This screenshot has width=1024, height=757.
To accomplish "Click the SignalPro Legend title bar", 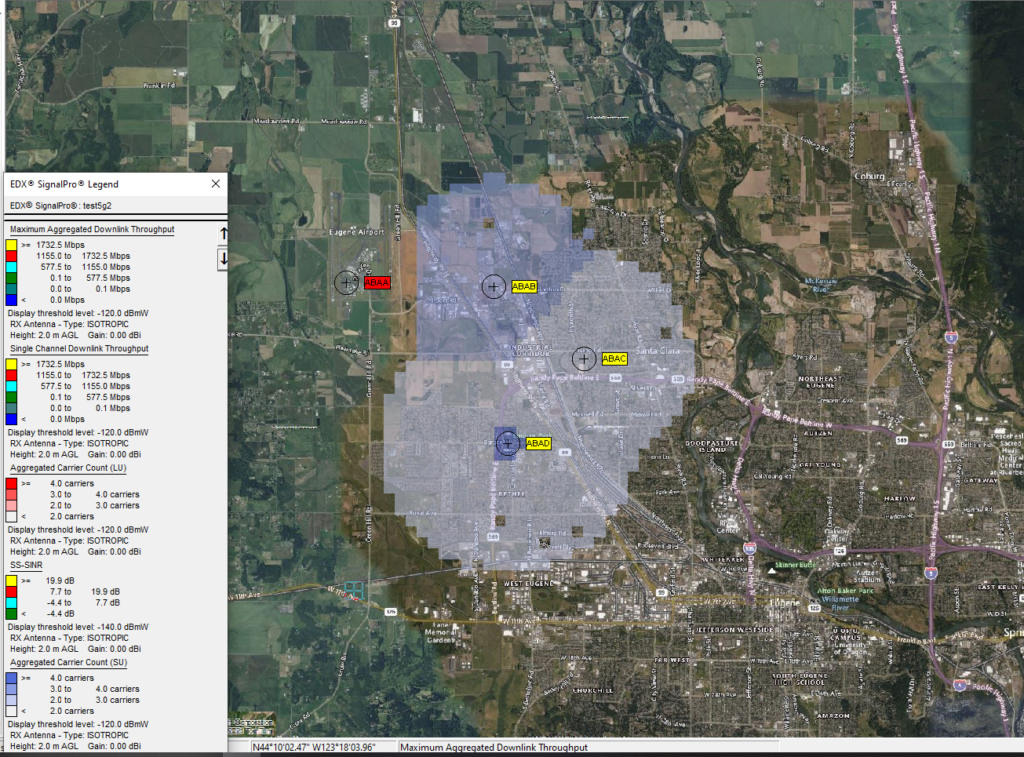I will coord(100,184).
